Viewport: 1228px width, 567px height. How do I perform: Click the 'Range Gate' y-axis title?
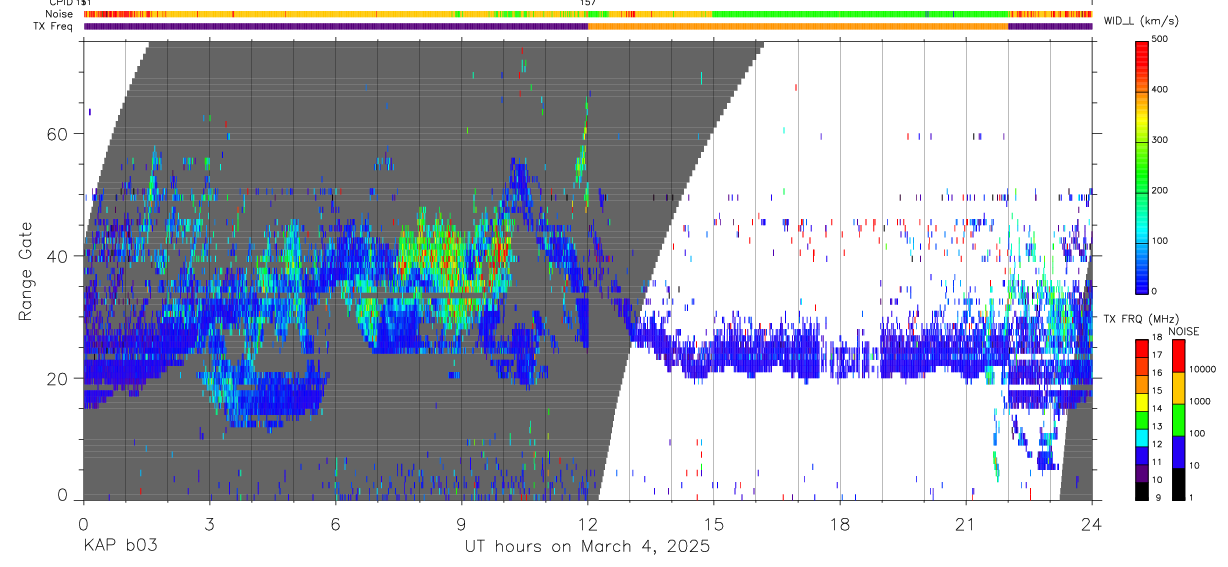pyautogui.click(x=28, y=270)
